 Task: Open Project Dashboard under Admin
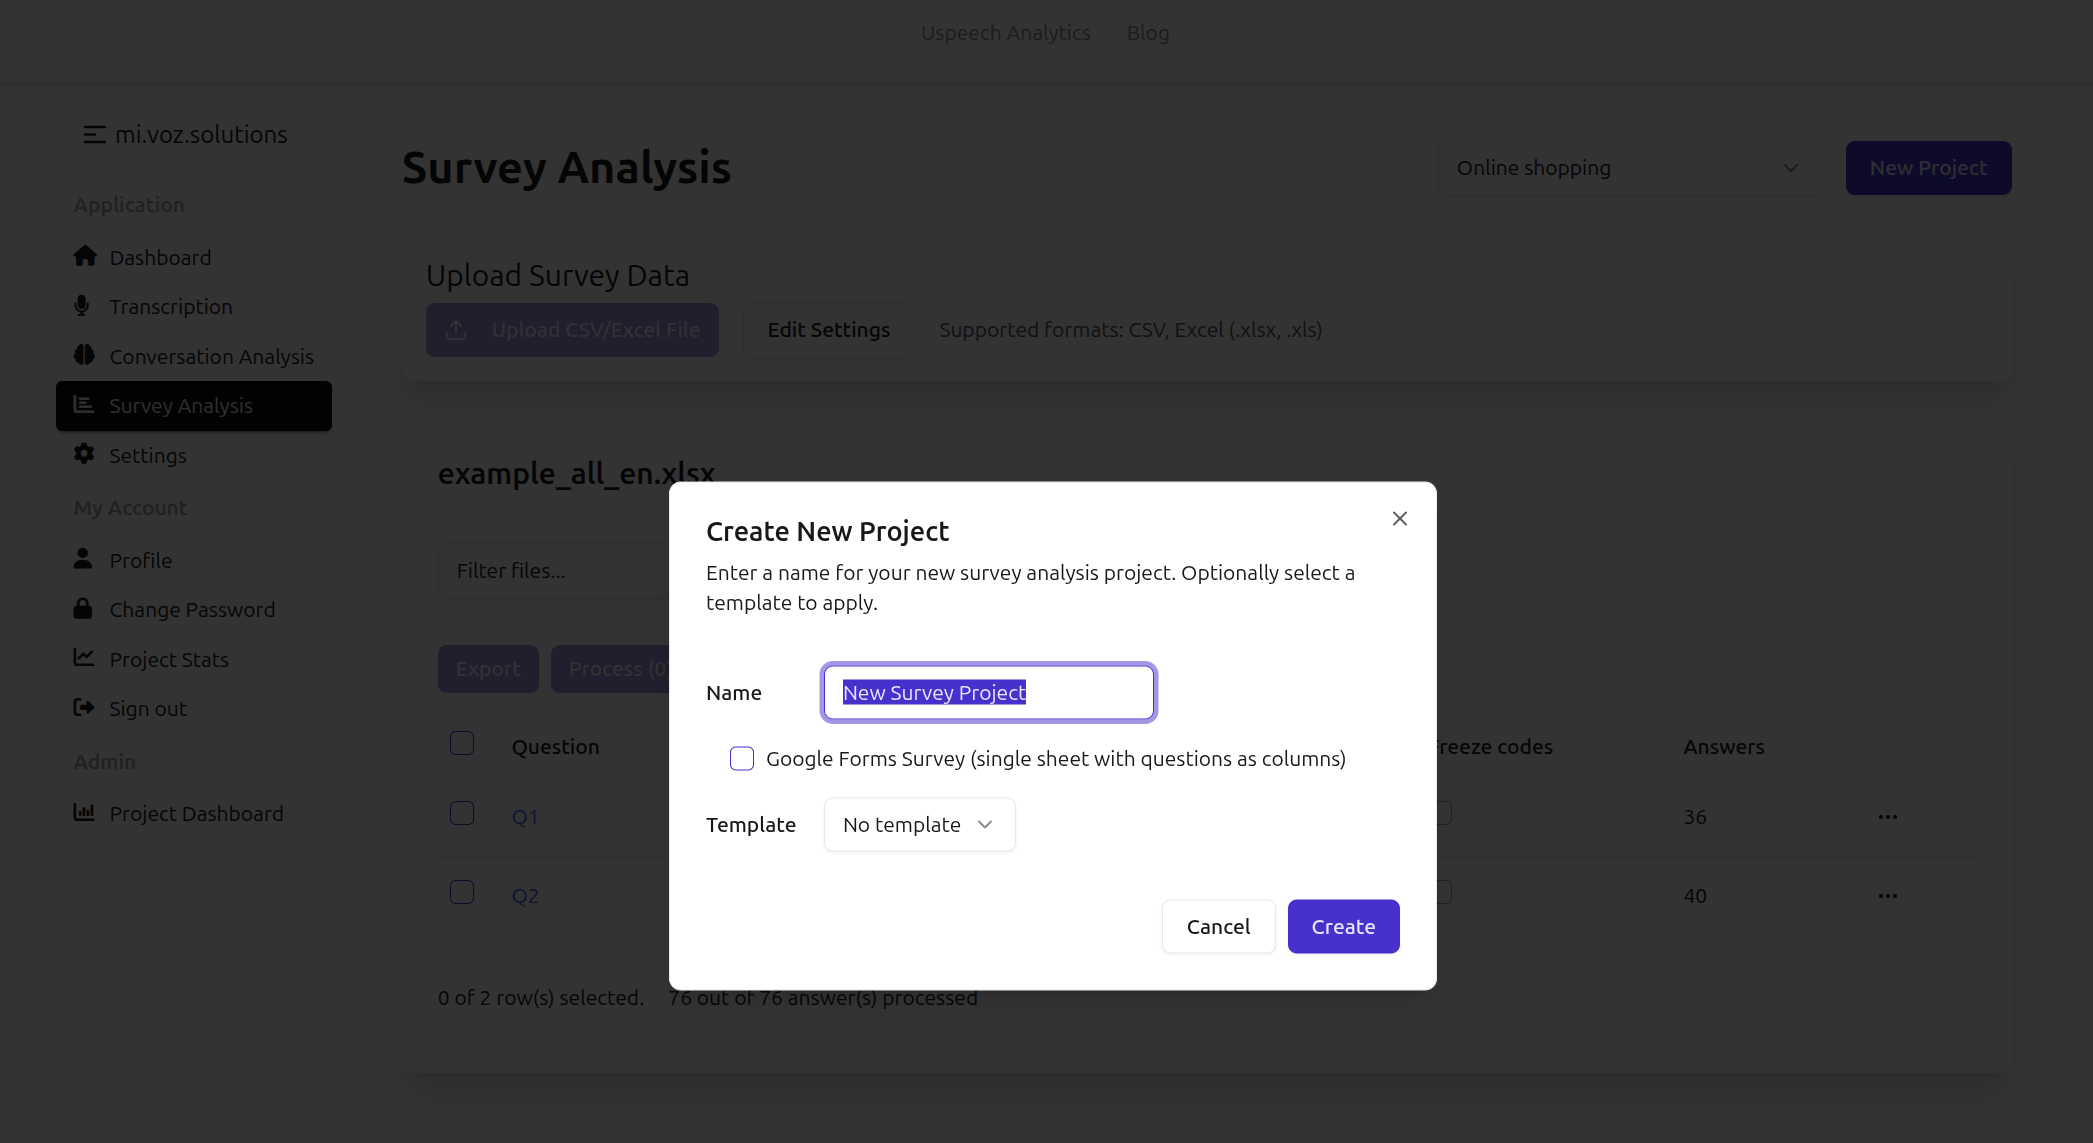[x=195, y=813]
